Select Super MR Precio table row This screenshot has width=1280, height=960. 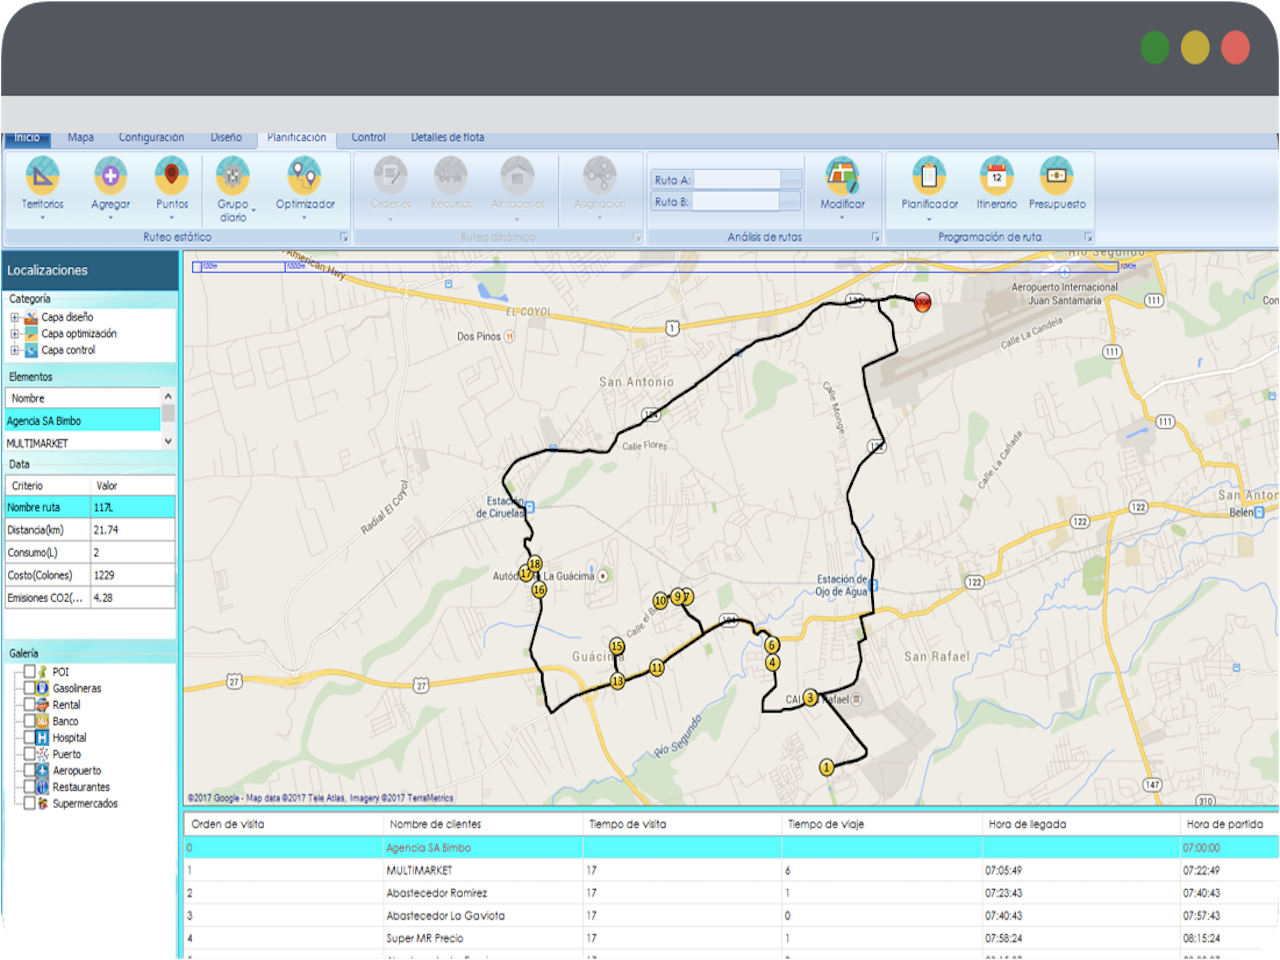point(731,938)
